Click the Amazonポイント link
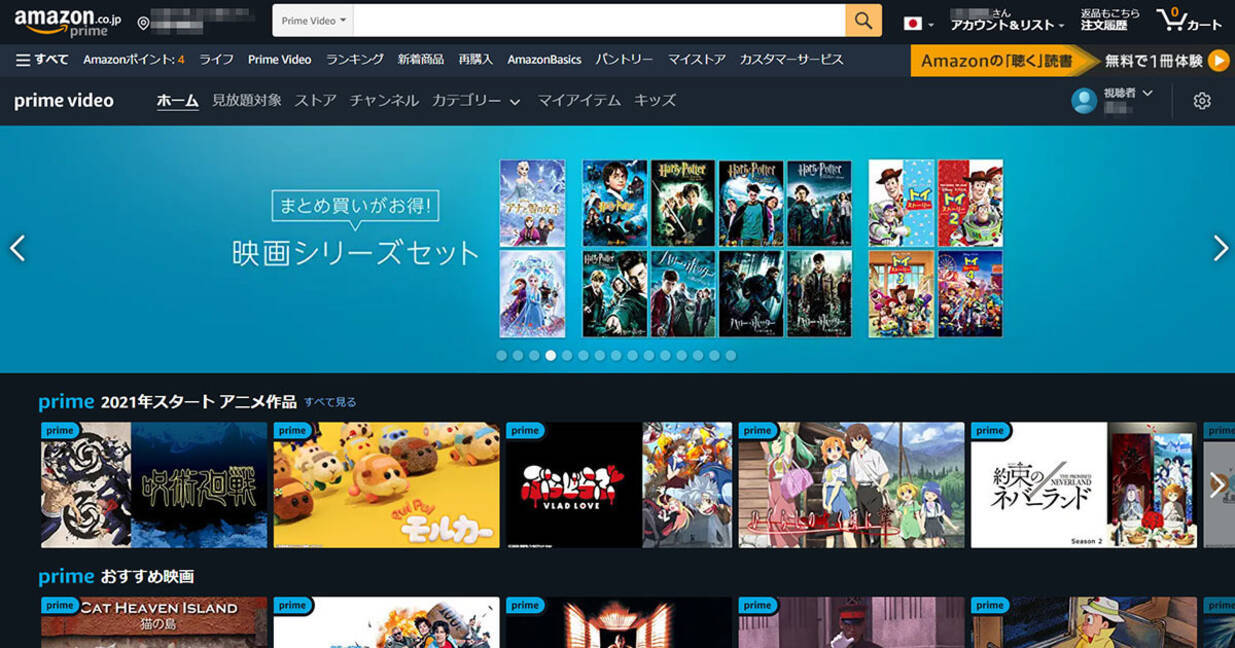Image resolution: width=1235 pixels, height=648 pixels. coord(134,60)
